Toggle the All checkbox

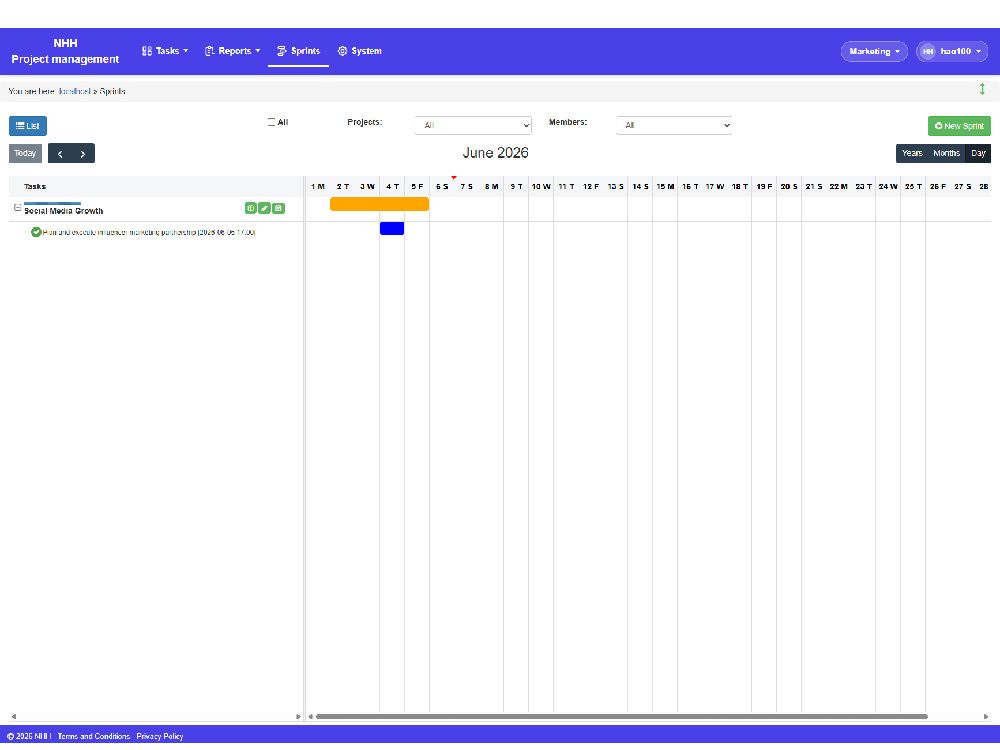pos(272,122)
